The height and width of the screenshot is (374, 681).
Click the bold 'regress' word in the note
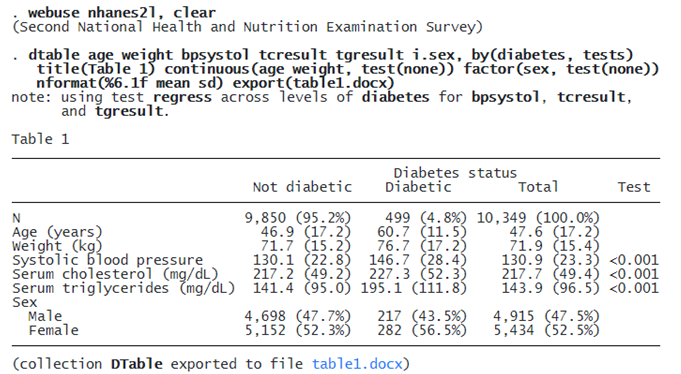click(x=182, y=97)
